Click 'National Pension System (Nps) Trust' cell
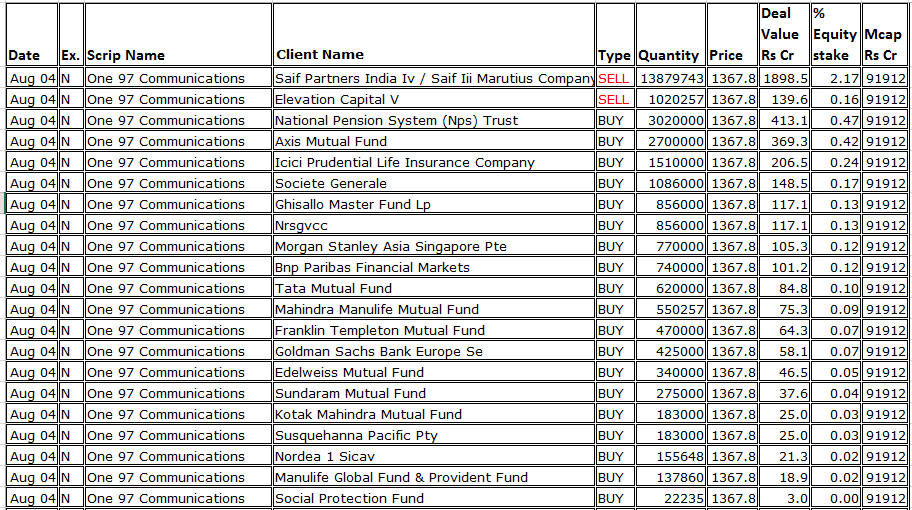The height and width of the screenshot is (510, 912). pyautogui.click(x=434, y=120)
